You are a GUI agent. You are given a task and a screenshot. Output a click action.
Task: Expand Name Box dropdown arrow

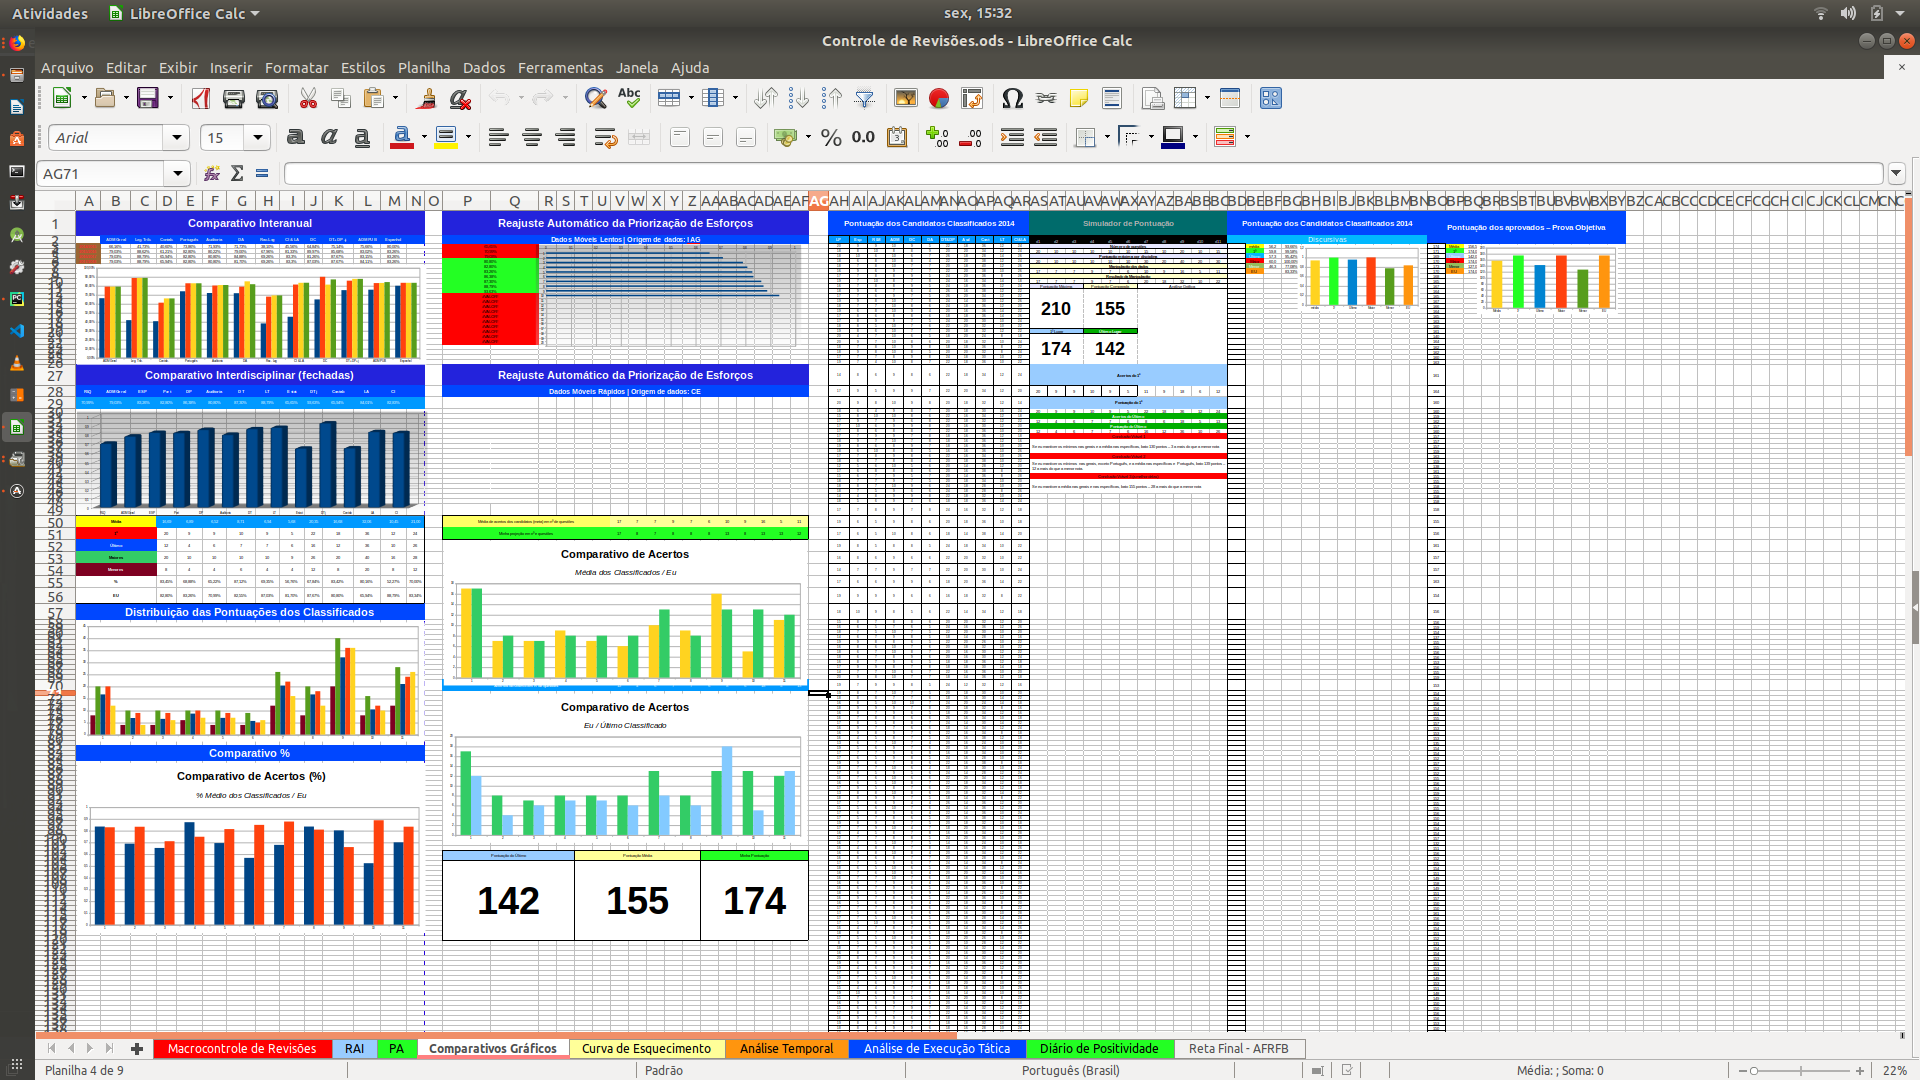point(178,173)
